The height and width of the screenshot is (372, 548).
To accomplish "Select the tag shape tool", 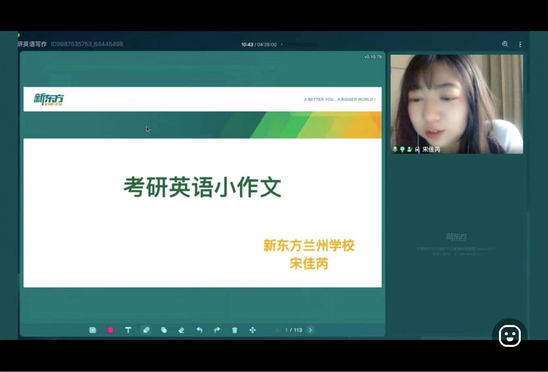I will pyautogui.click(x=164, y=330).
